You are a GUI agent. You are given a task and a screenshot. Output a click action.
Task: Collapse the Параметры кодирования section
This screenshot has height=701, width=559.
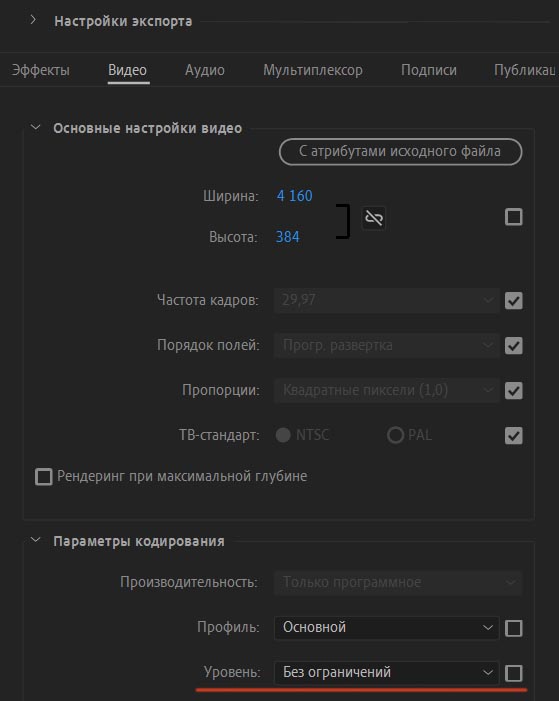(x=35, y=540)
